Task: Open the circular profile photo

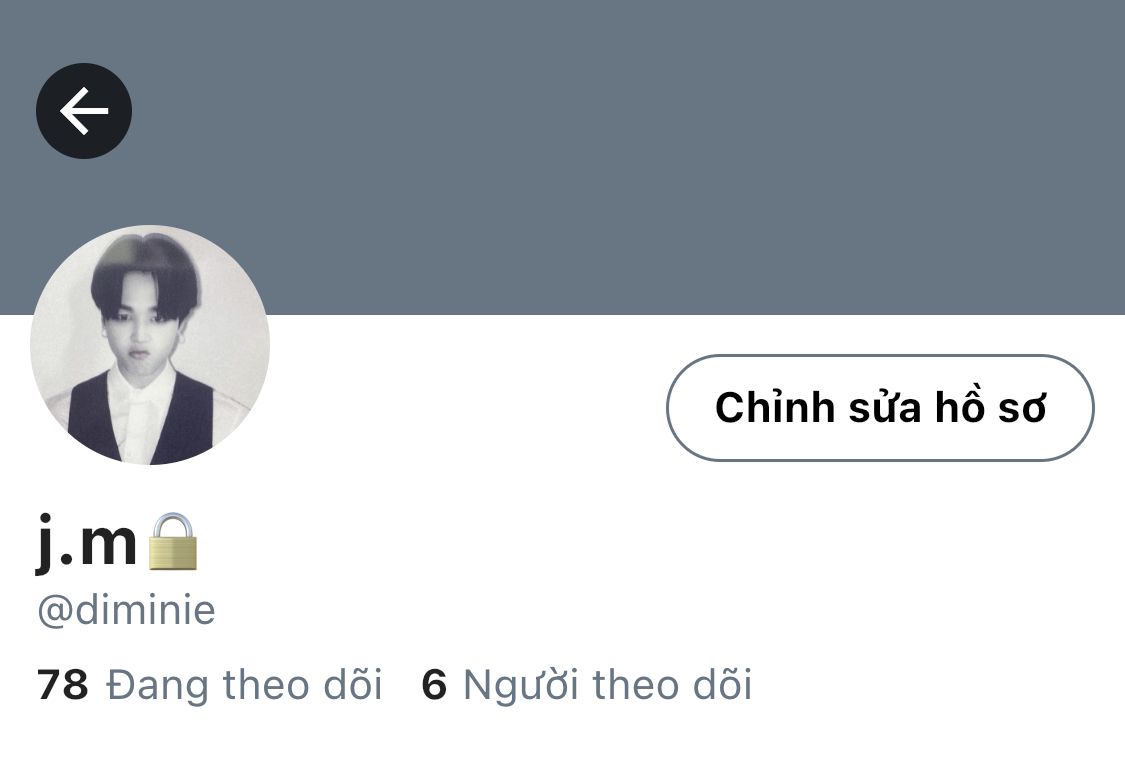Action: pyautogui.click(x=150, y=345)
